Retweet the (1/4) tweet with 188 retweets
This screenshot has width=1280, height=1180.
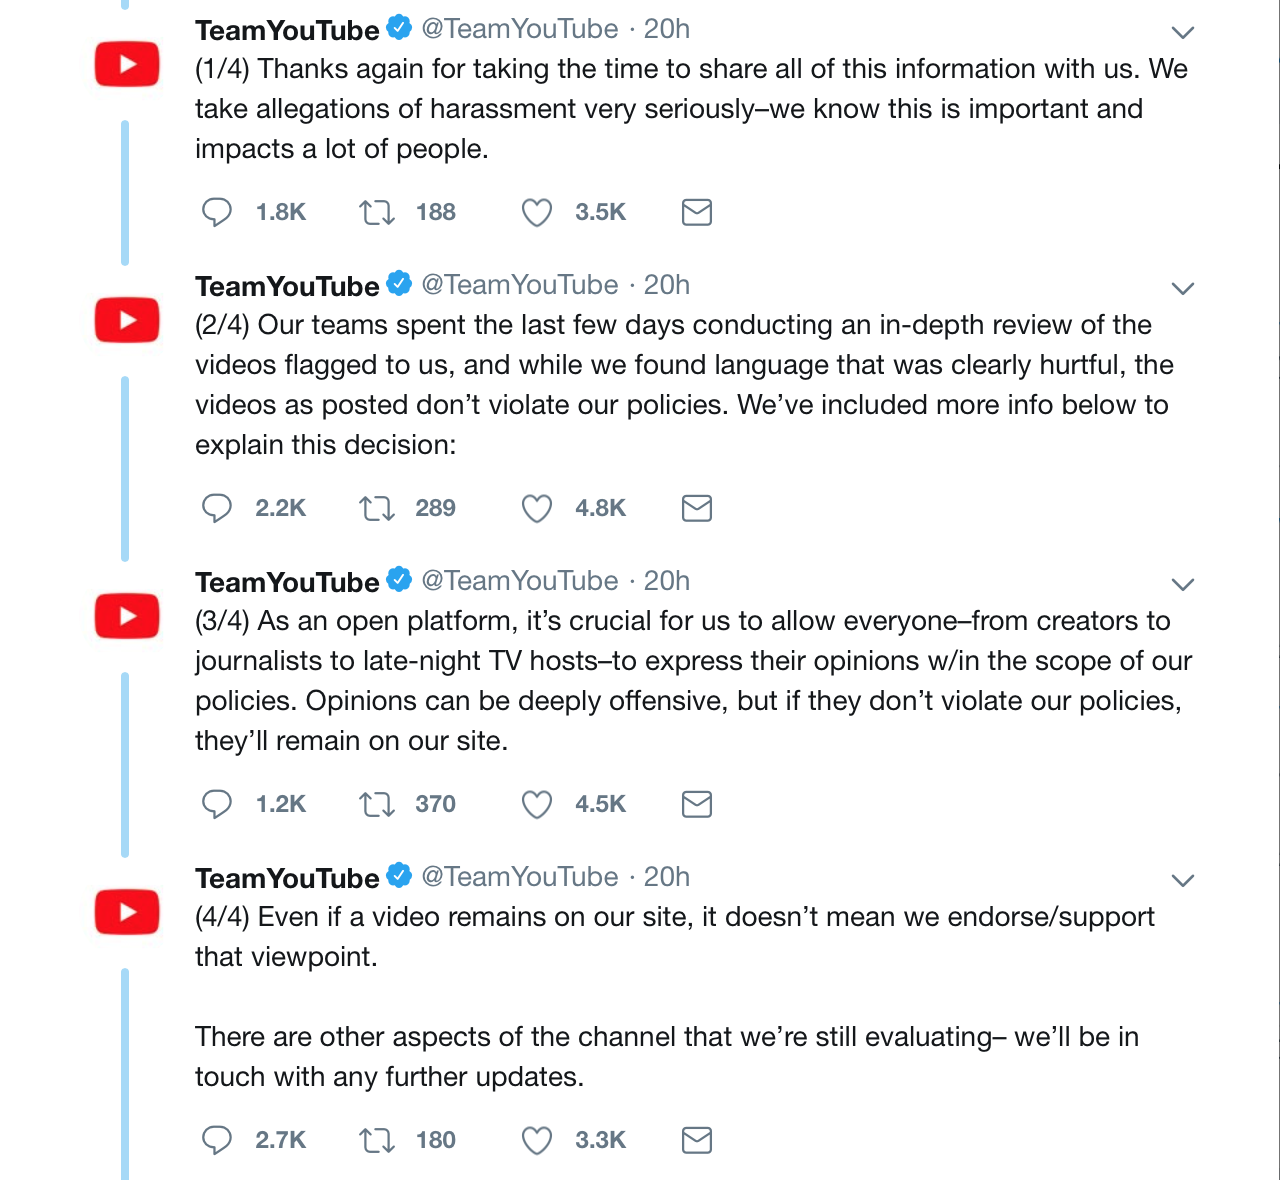pyautogui.click(x=377, y=212)
